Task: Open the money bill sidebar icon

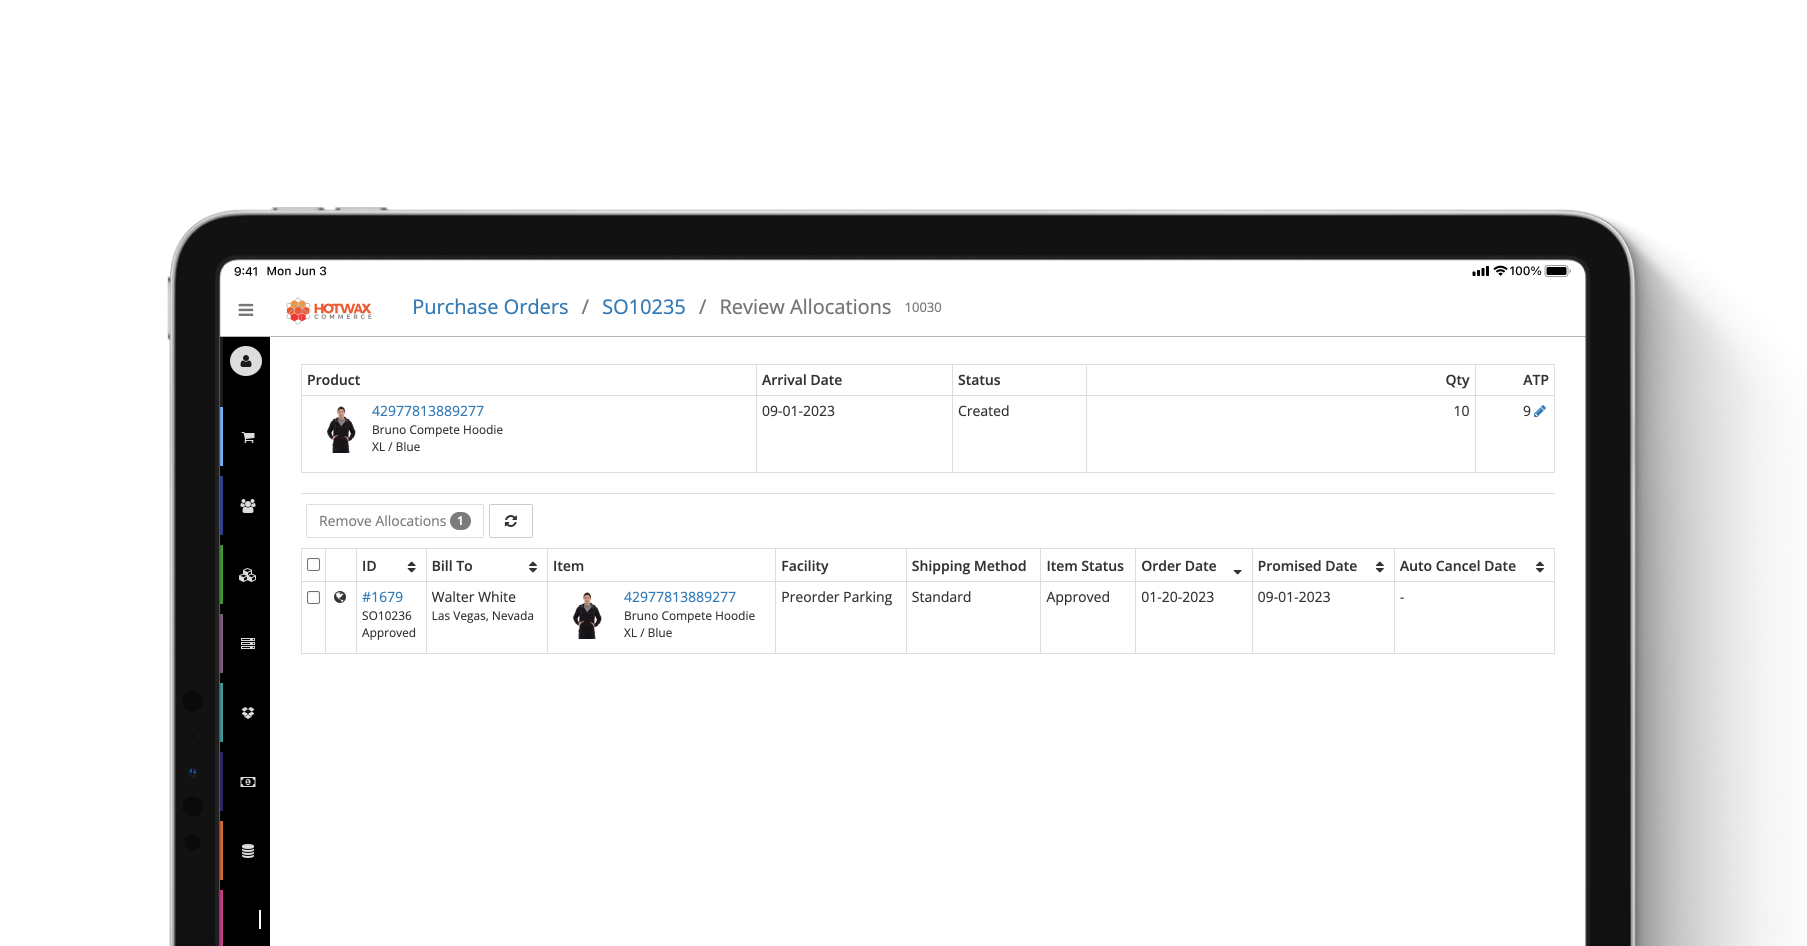Action: (x=248, y=782)
